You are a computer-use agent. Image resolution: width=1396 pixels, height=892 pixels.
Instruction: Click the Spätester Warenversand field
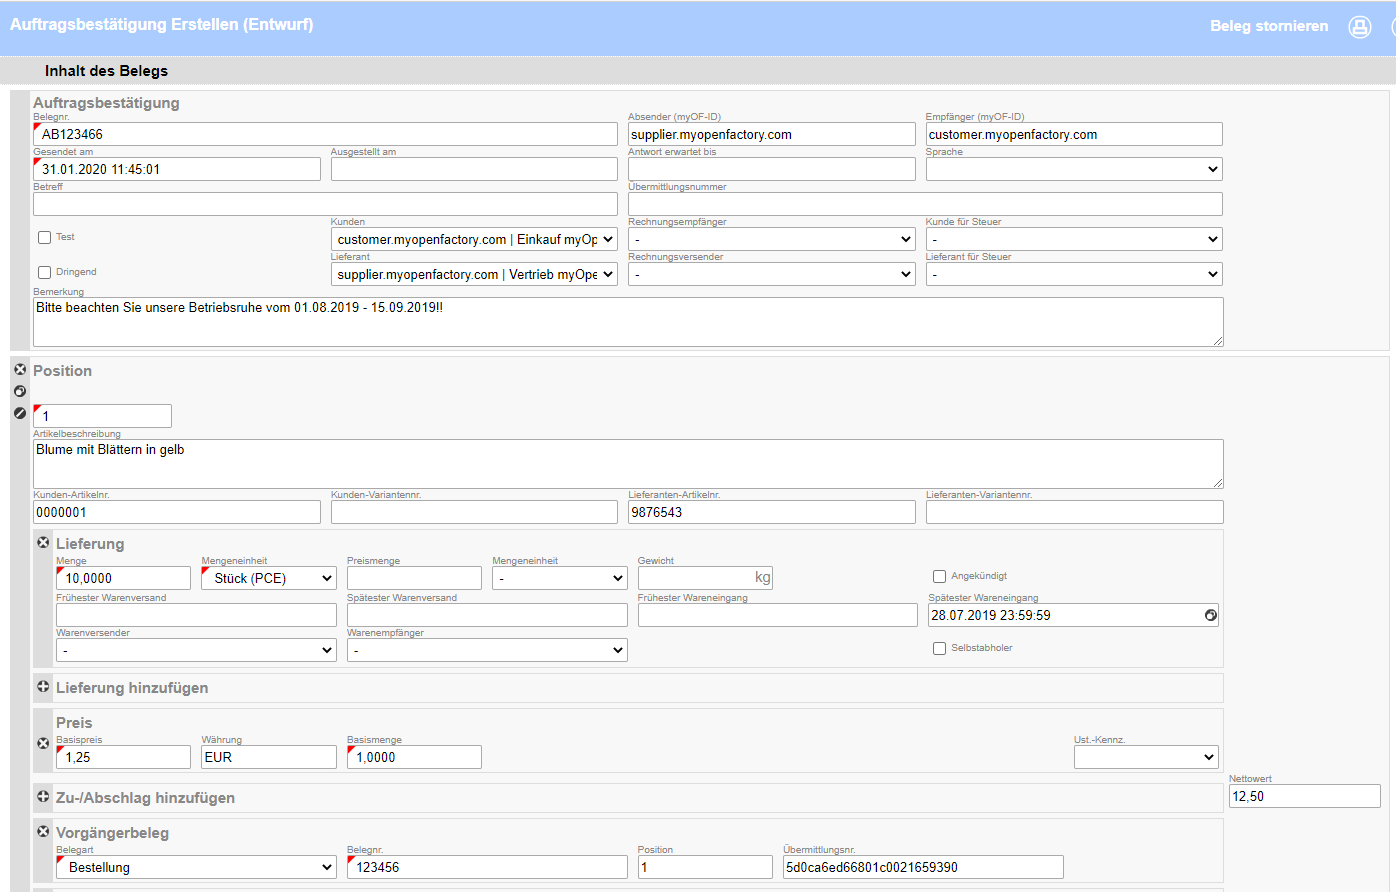click(487, 615)
